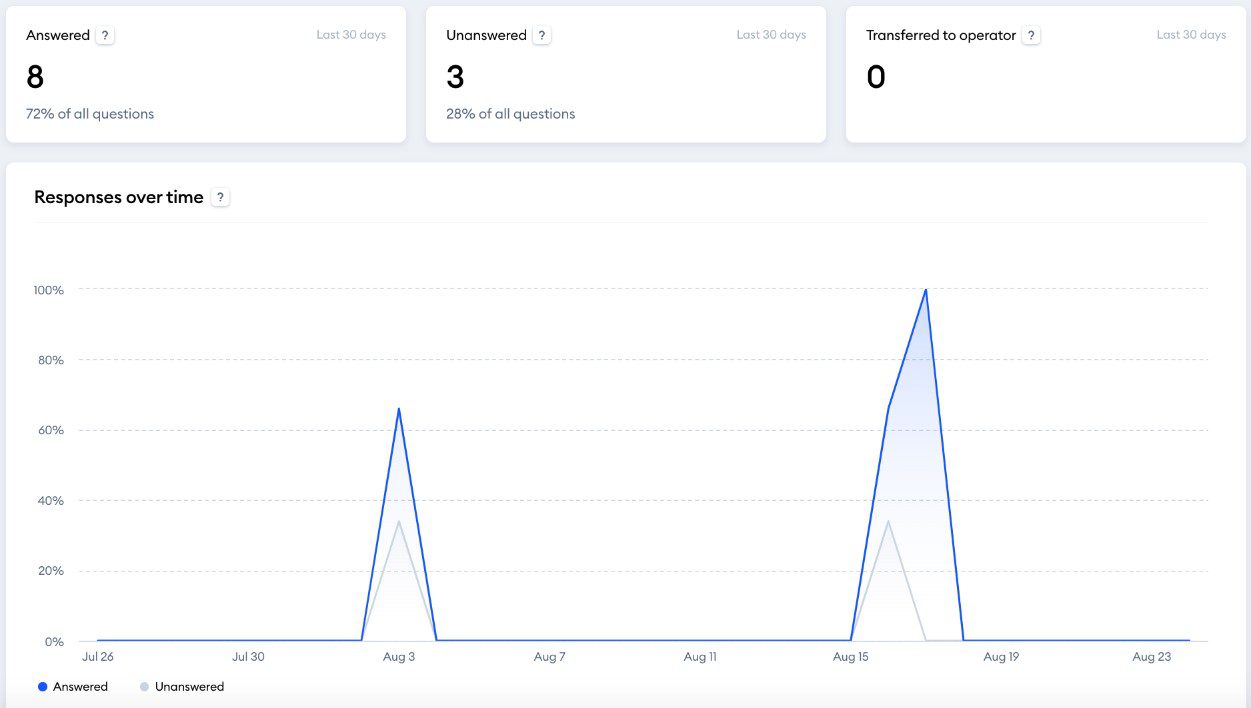Viewport: 1251px width, 708px height.
Task: Open the Last 30 days range on Transferred card
Action: 1191,34
